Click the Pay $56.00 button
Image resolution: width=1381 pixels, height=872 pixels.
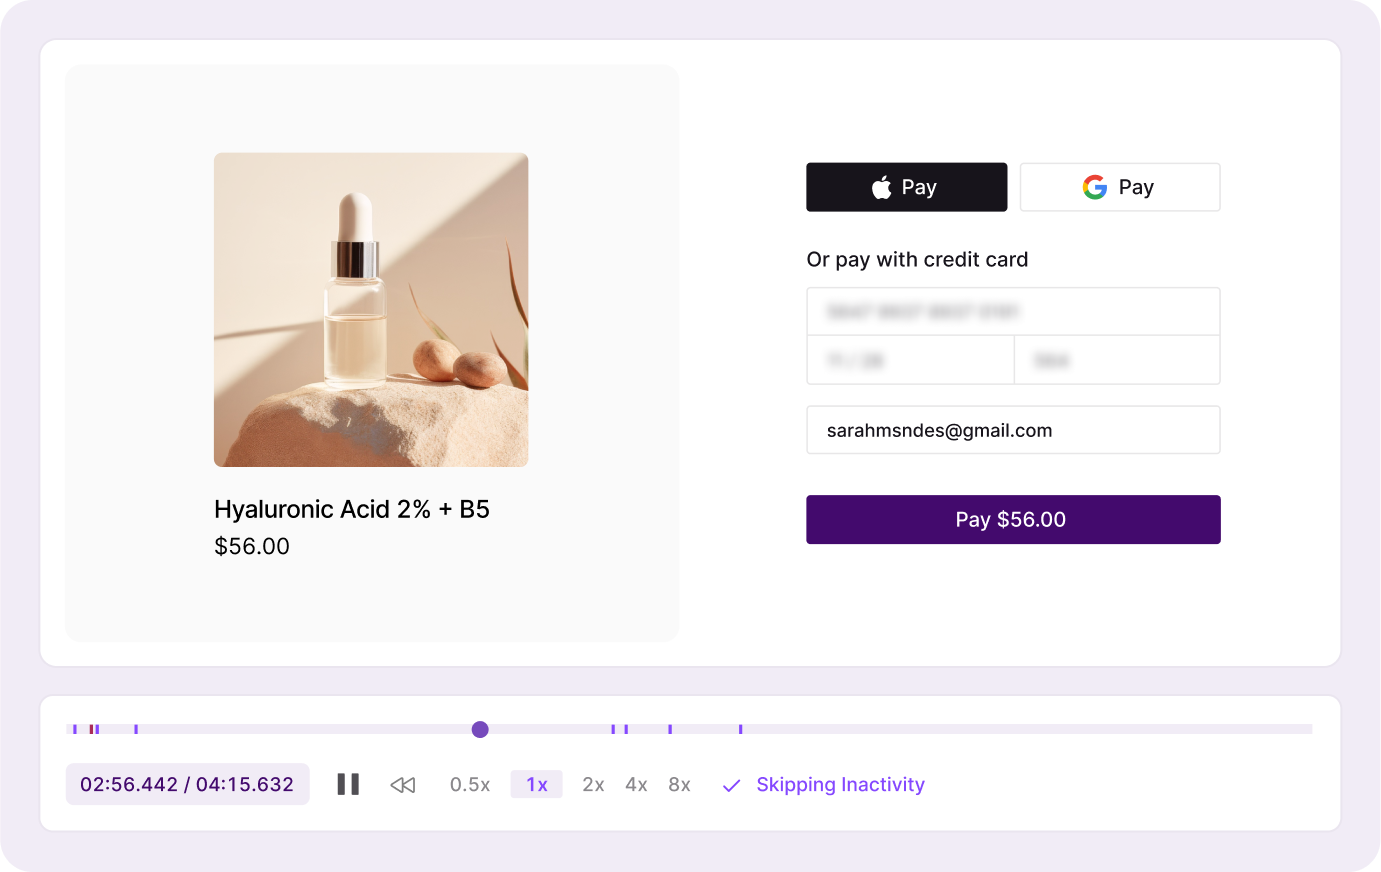(x=1012, y=520)
